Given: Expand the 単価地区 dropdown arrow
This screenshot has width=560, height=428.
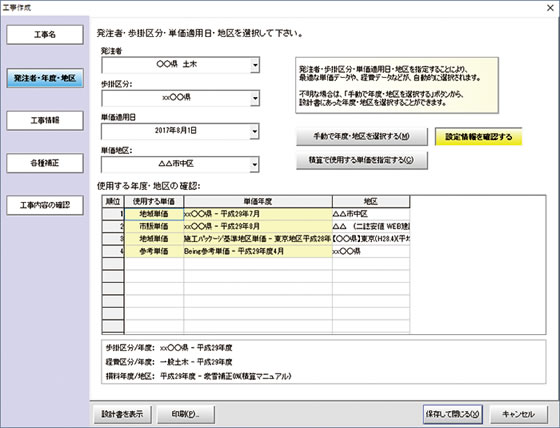Looking at the screenshot, I should pos(255,165).
